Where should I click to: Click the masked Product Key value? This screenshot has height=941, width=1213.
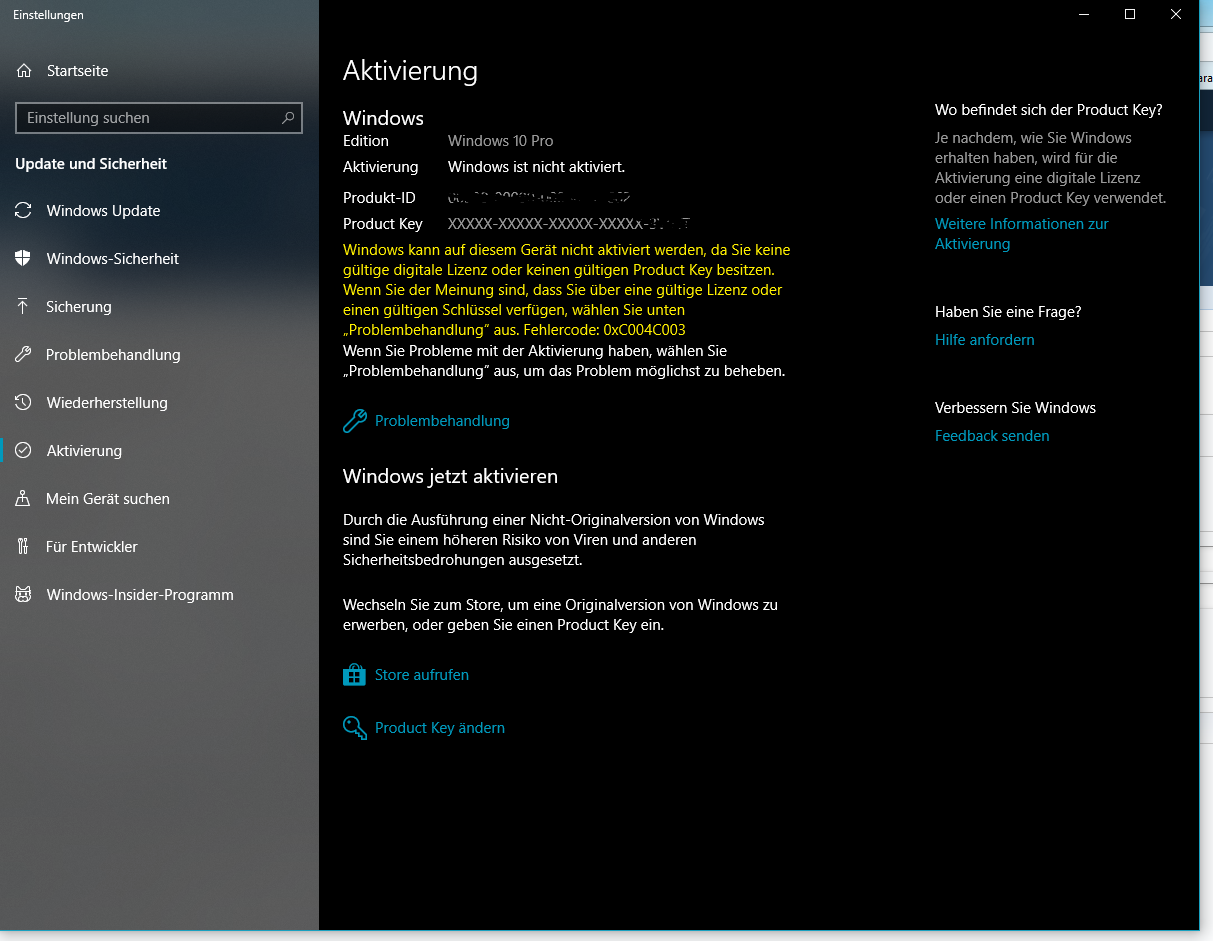[x=569, y=224]
